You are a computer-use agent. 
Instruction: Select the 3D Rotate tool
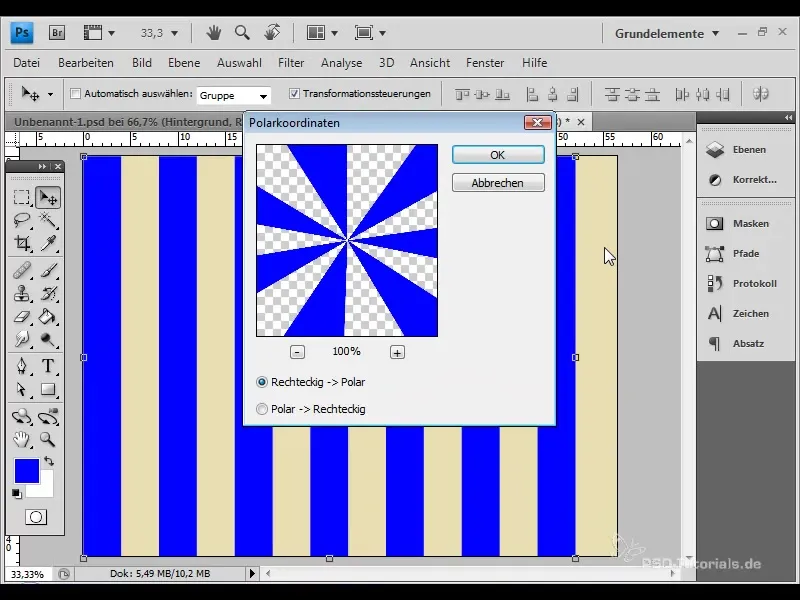(21, 416)
